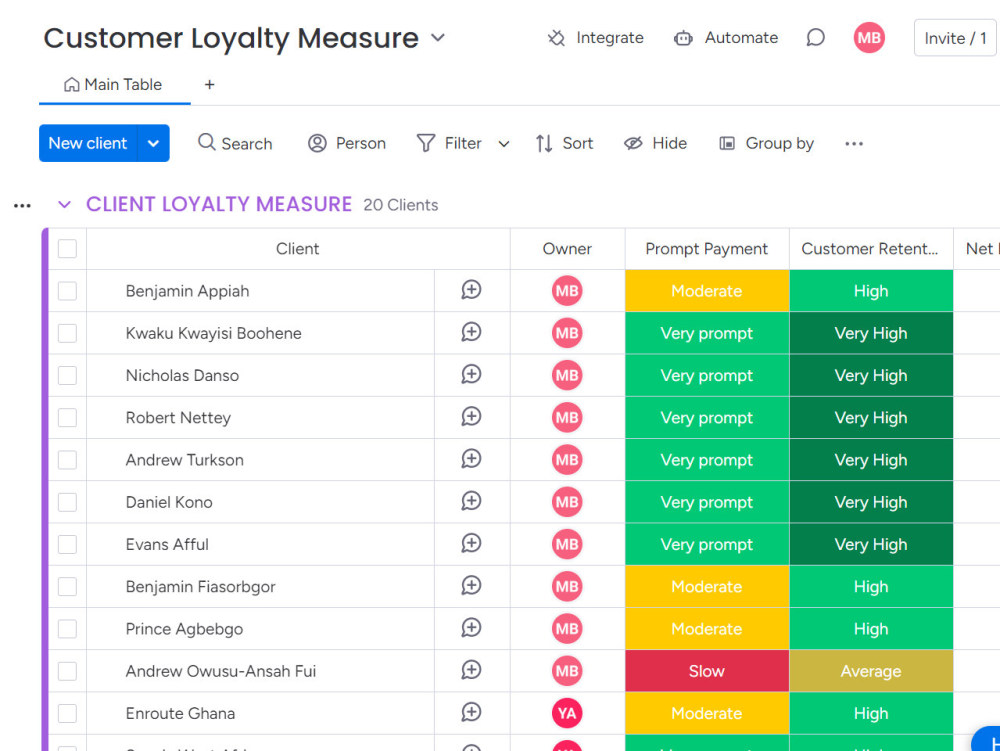Click the Client column header
The height and width of the screenshot is (751, 1000).
tap(298, 249)
